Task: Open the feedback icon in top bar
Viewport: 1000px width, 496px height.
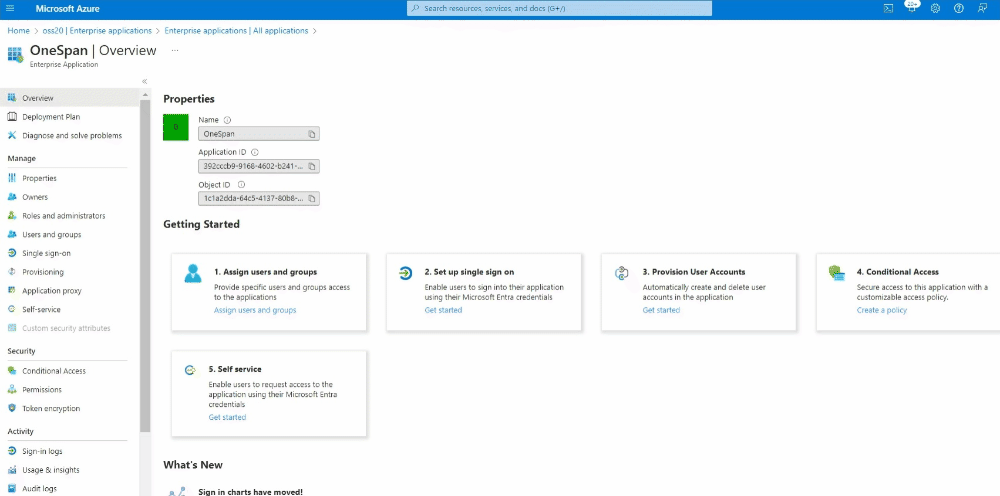Action: 982,9
